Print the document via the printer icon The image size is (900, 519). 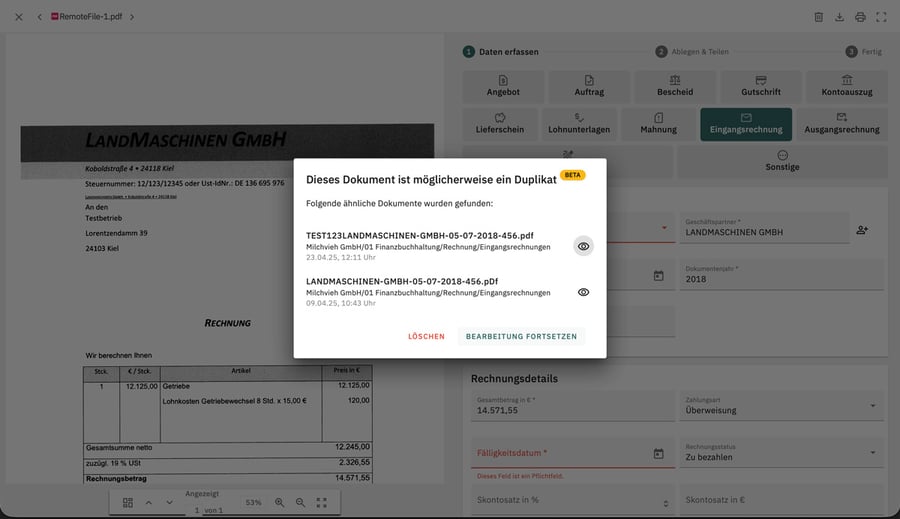click(860, 17)
